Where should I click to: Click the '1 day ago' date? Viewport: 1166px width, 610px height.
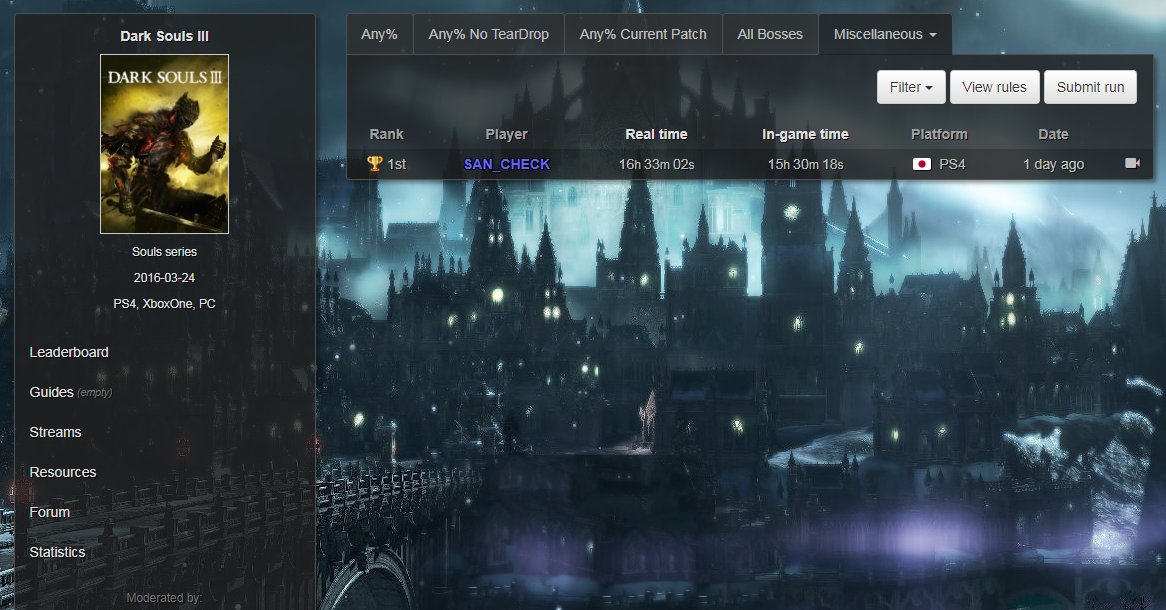[1053, 164]
